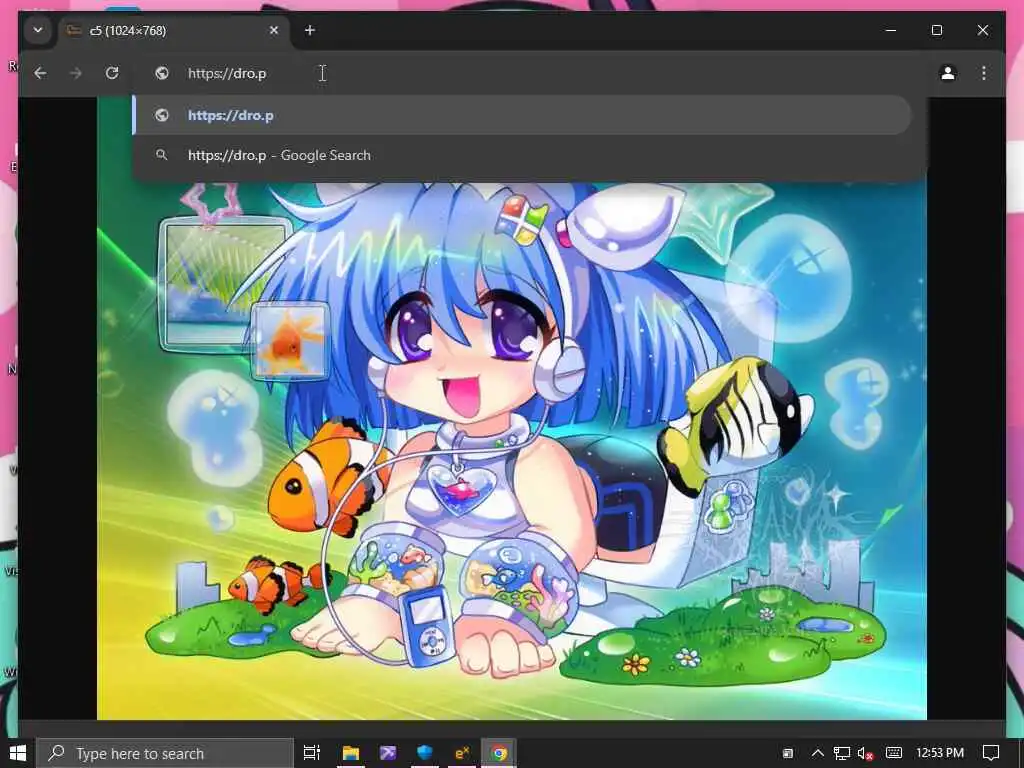Open the purple arrow app on taskbar

pos(388,754)
